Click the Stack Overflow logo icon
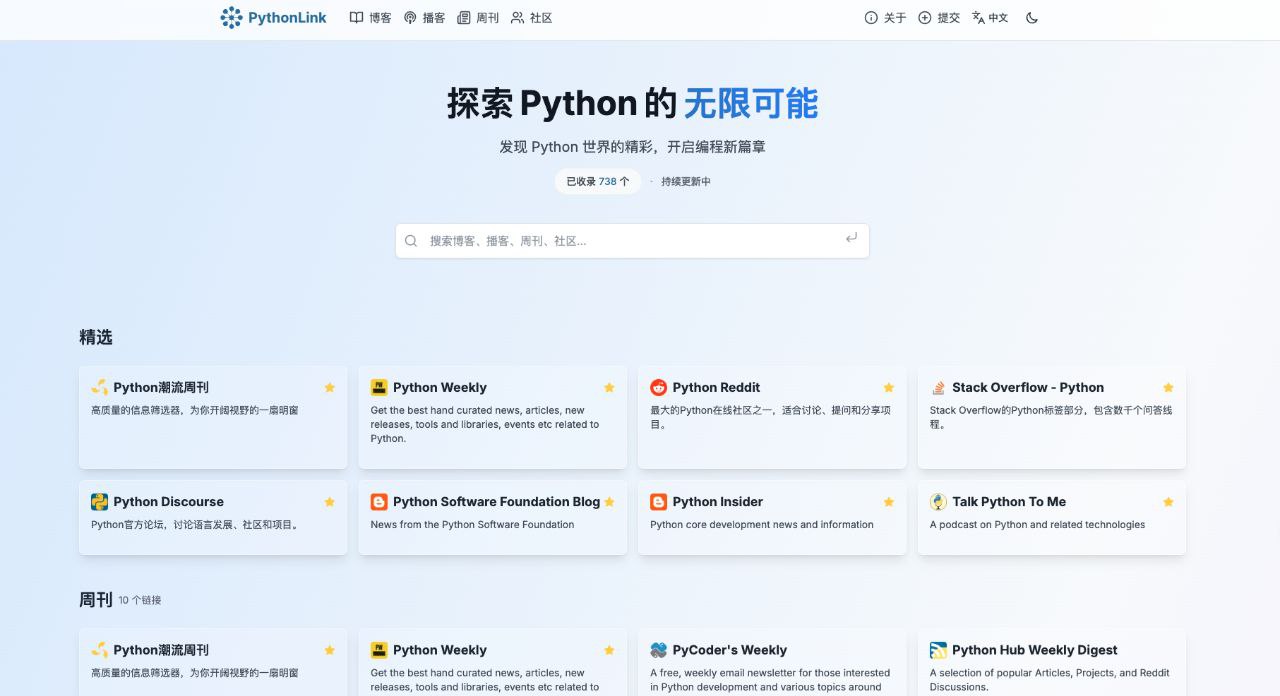 tap(938, 387)
